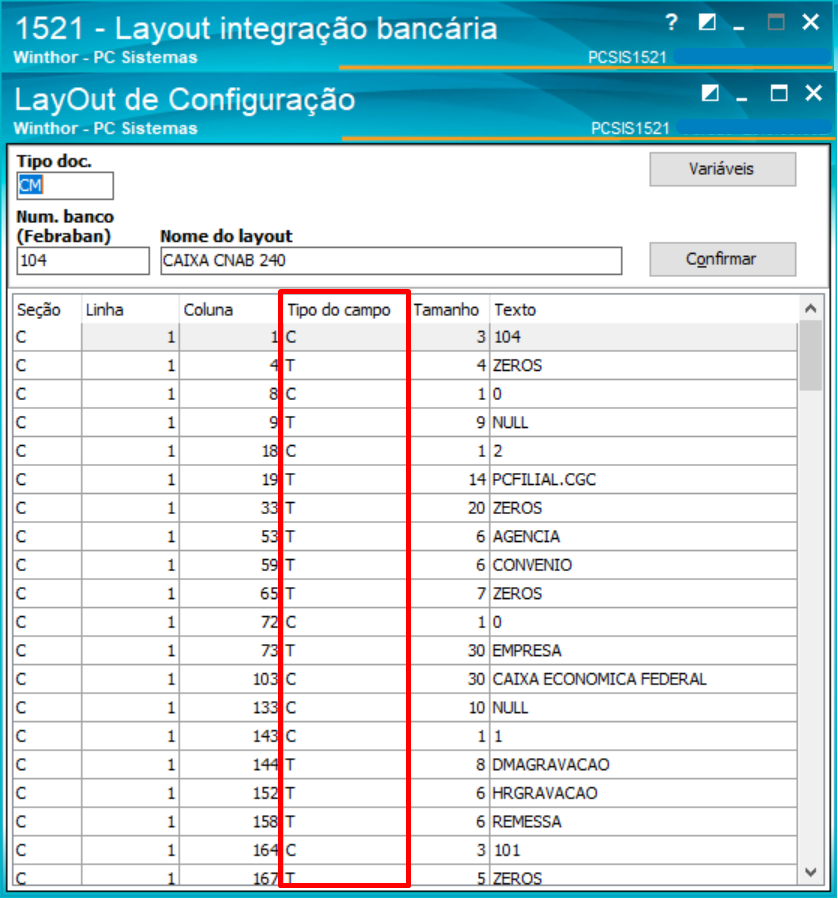Click the vertical scrollbar thumb

click(810, 356)
